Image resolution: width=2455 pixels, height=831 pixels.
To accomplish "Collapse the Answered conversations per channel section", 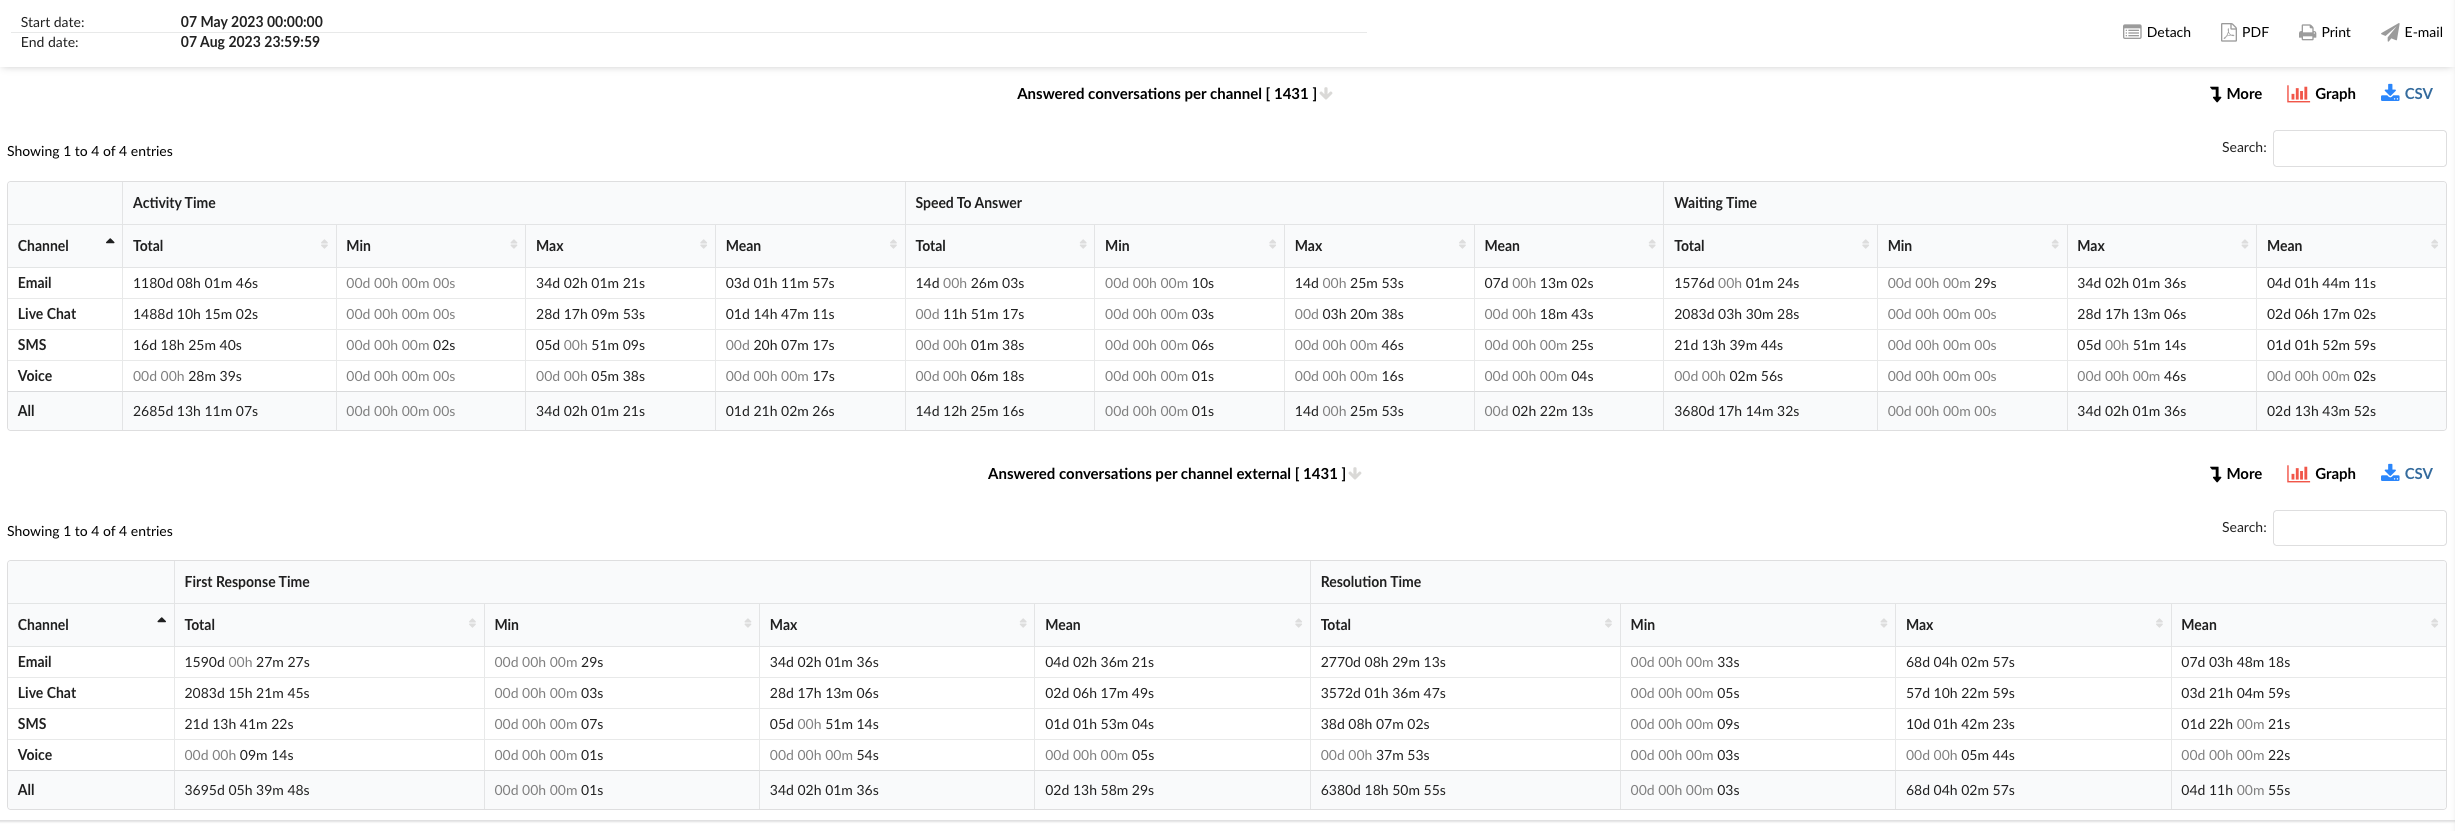I will (x=1326, y=94).
